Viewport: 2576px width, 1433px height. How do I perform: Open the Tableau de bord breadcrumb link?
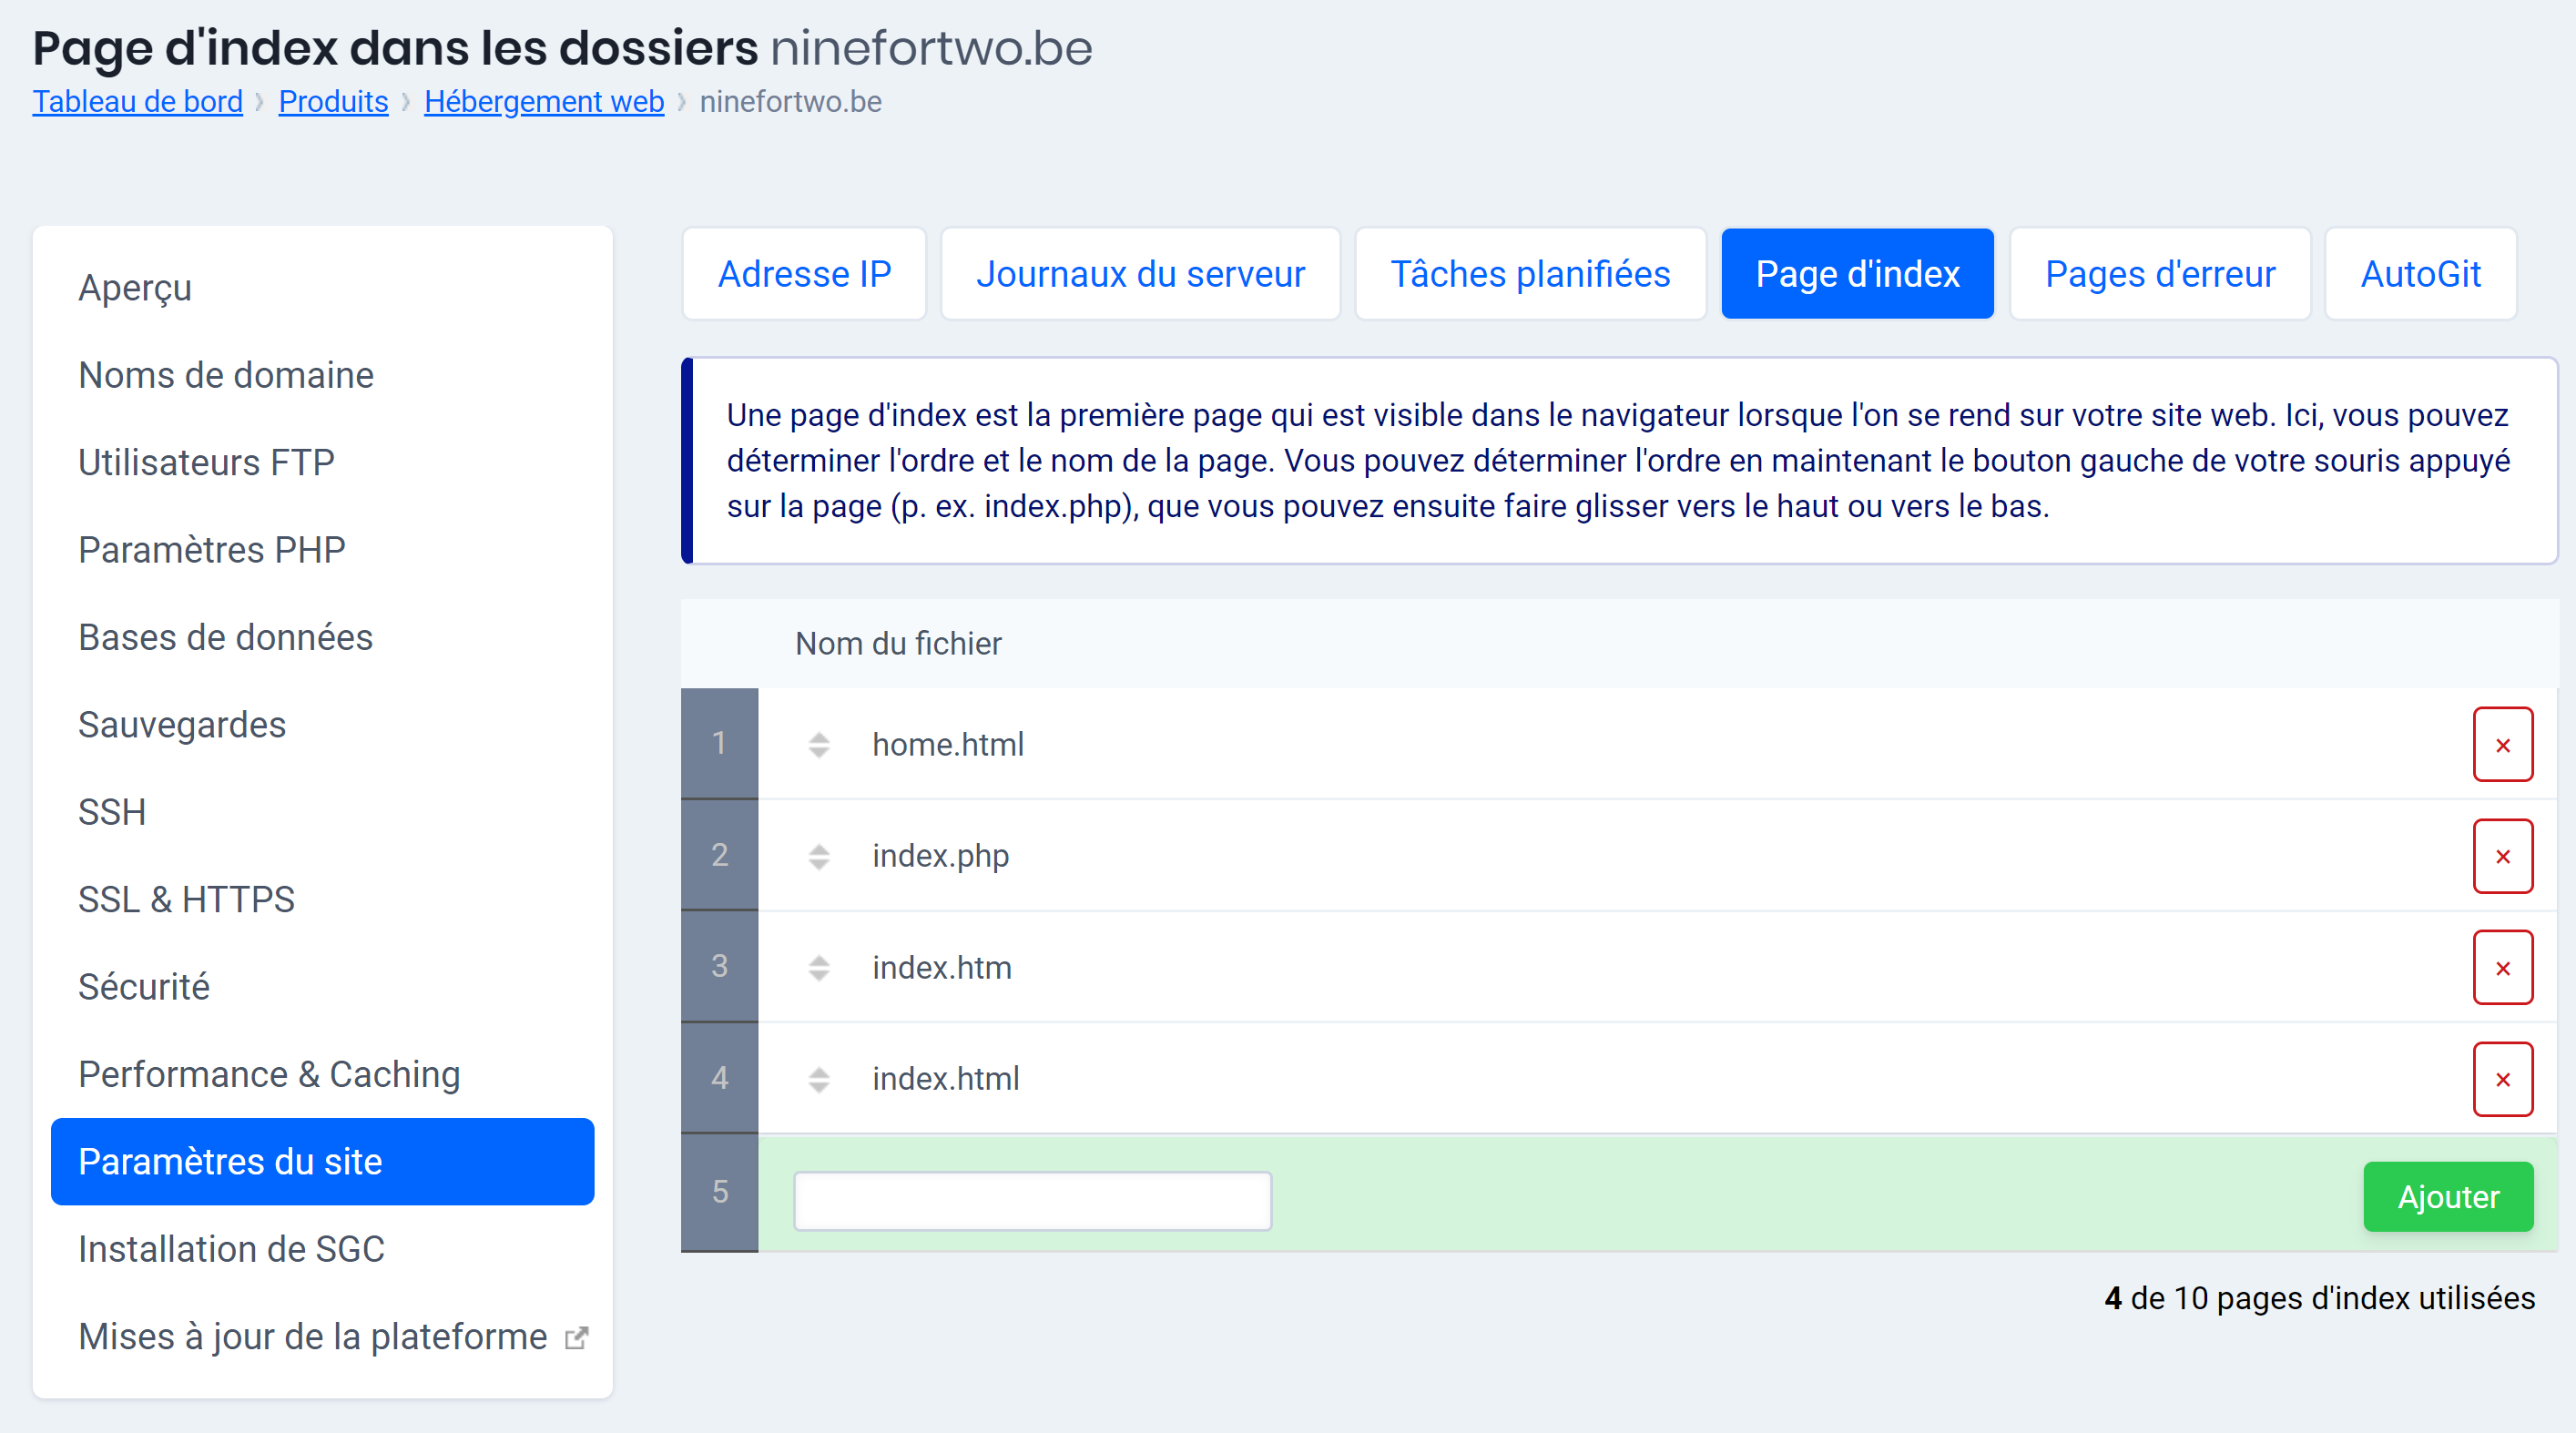[138, 101]
